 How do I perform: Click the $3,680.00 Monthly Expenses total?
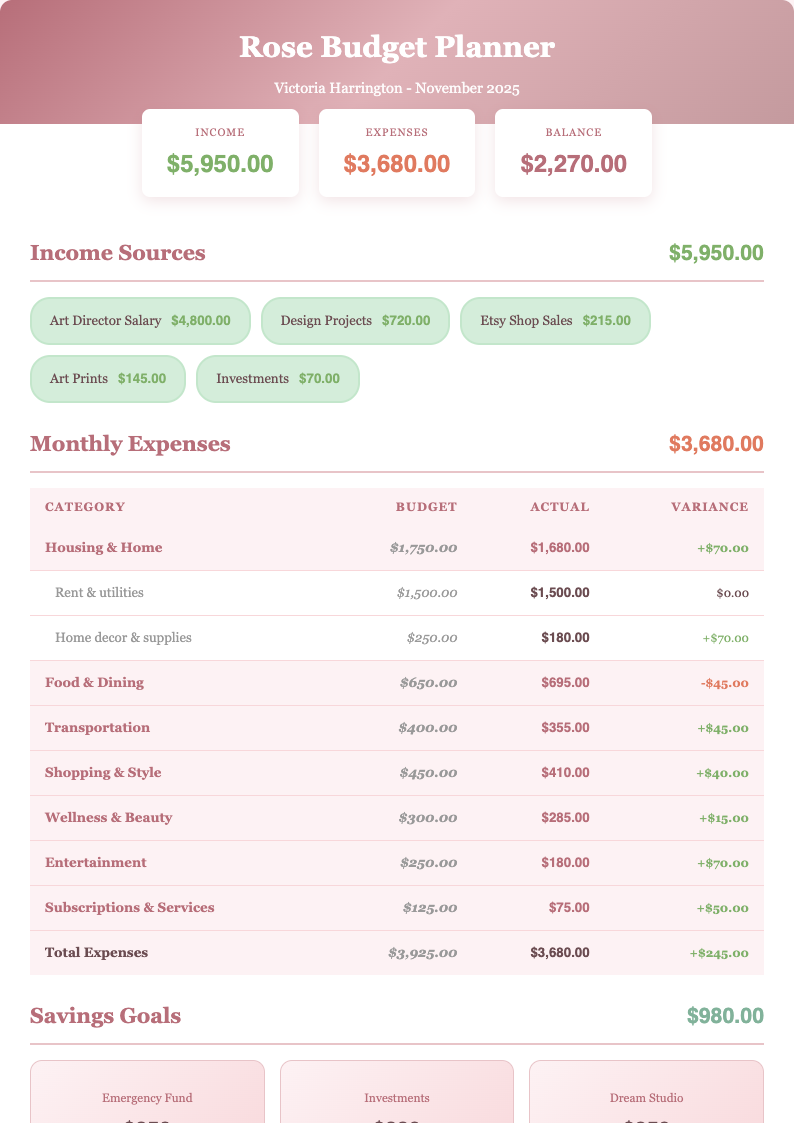(716, 444)
